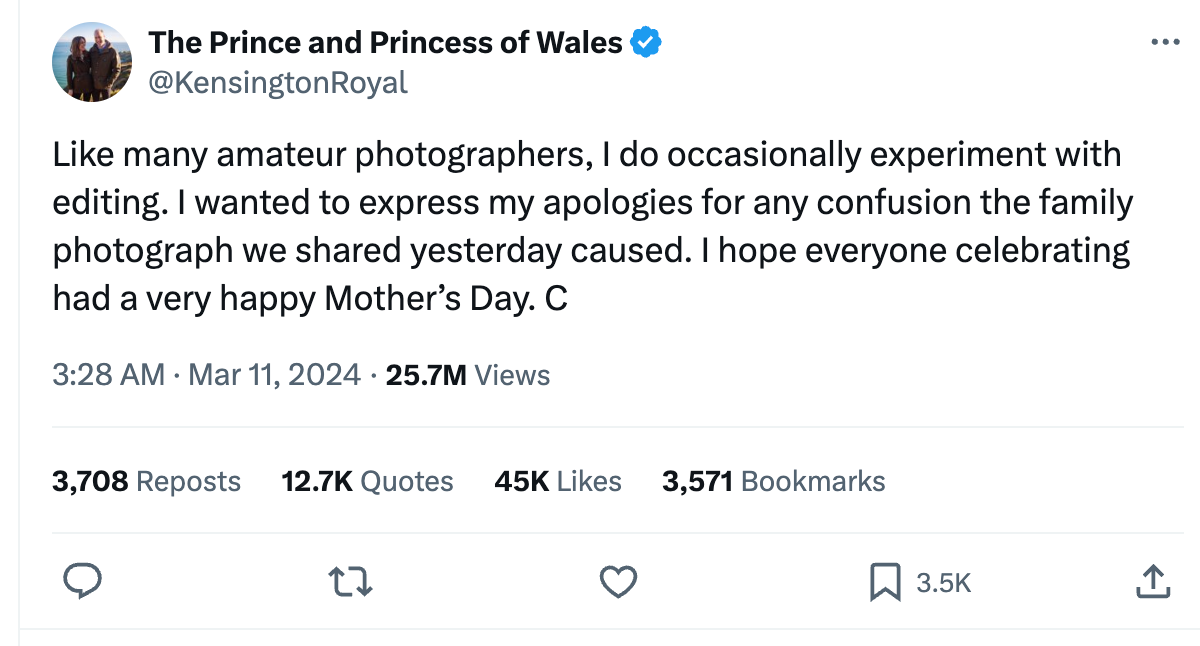Click the display name "The Prince and Princess of Wales"
This screenshot has width=1200, height=646.
pyautogui.click(x=385, y=43)
